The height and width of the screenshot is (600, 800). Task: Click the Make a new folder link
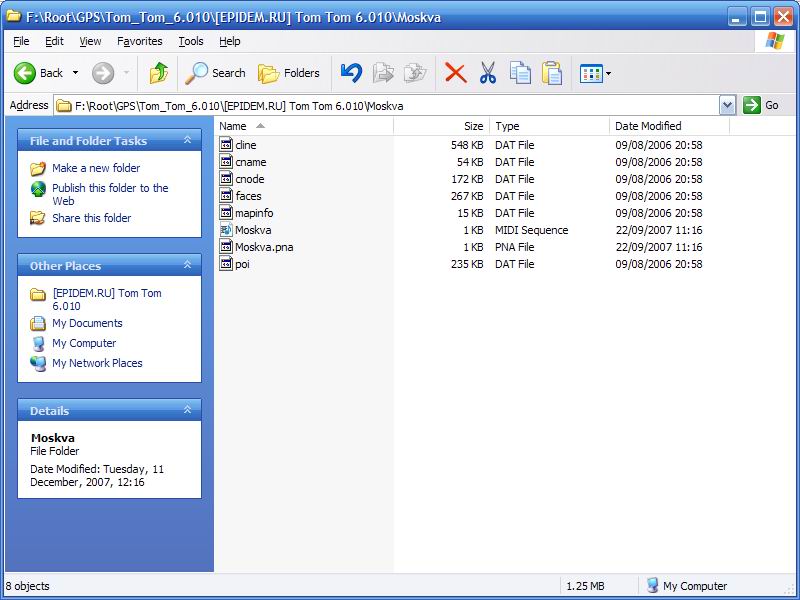[x=96, y=168]
